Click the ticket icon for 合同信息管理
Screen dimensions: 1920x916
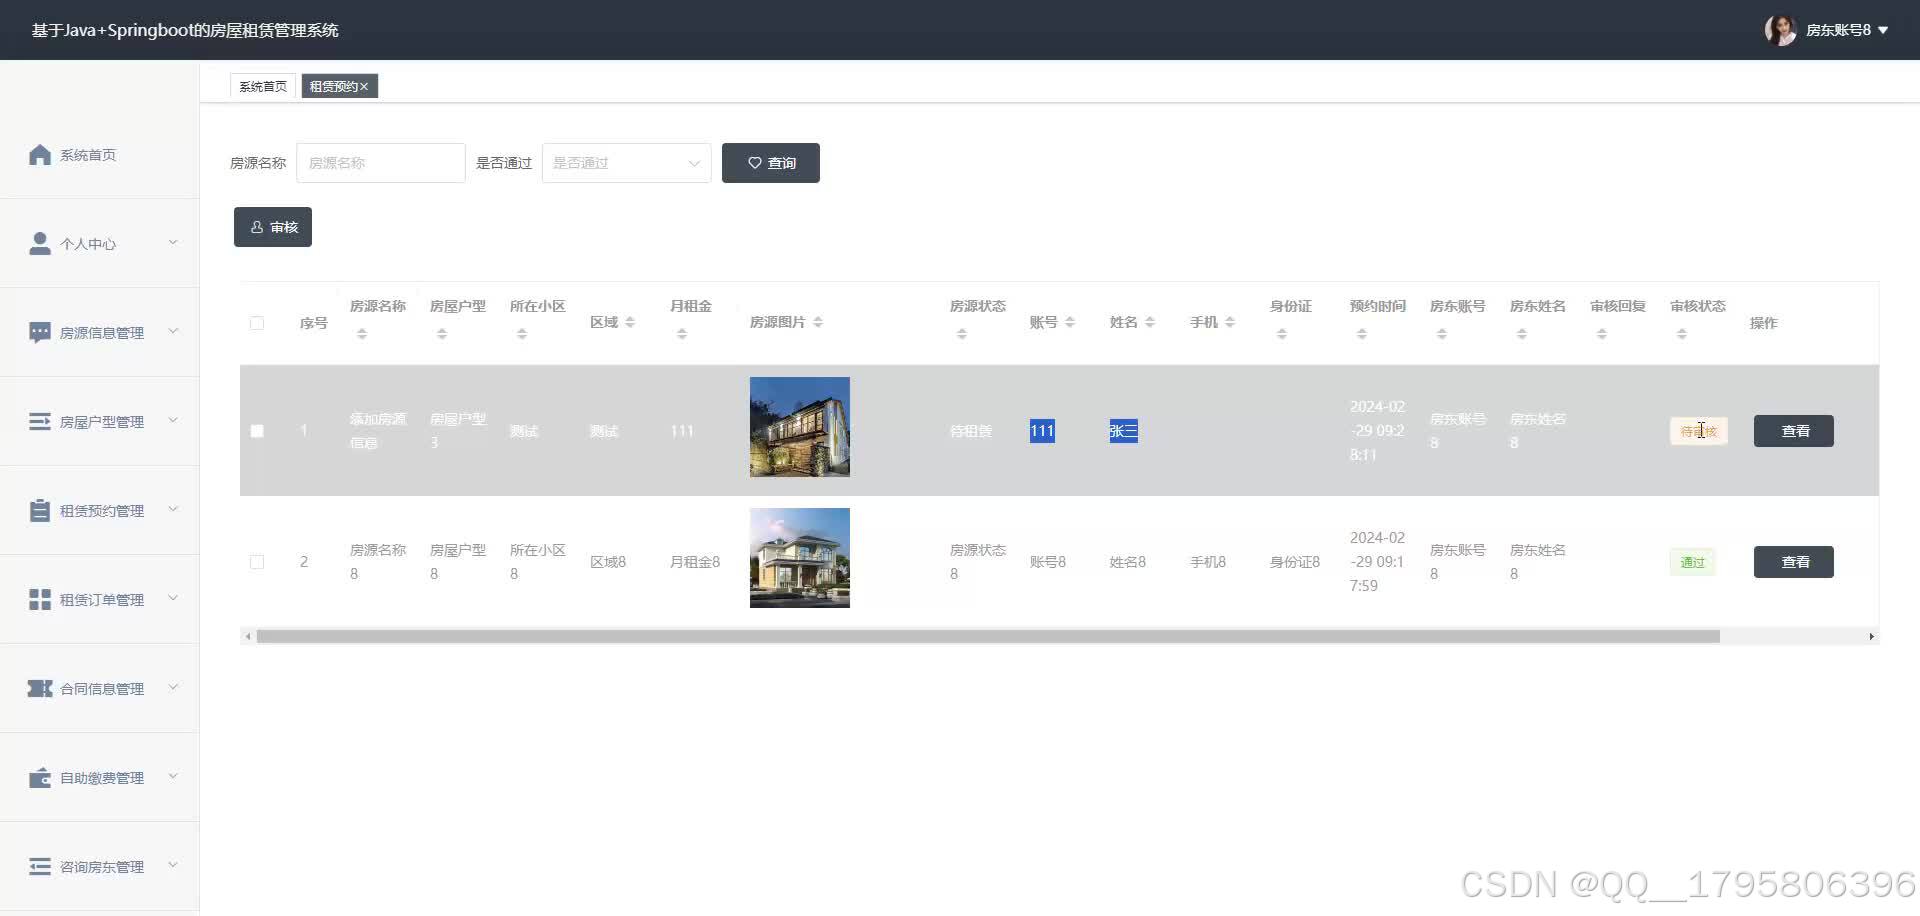[x=40, y=689]
